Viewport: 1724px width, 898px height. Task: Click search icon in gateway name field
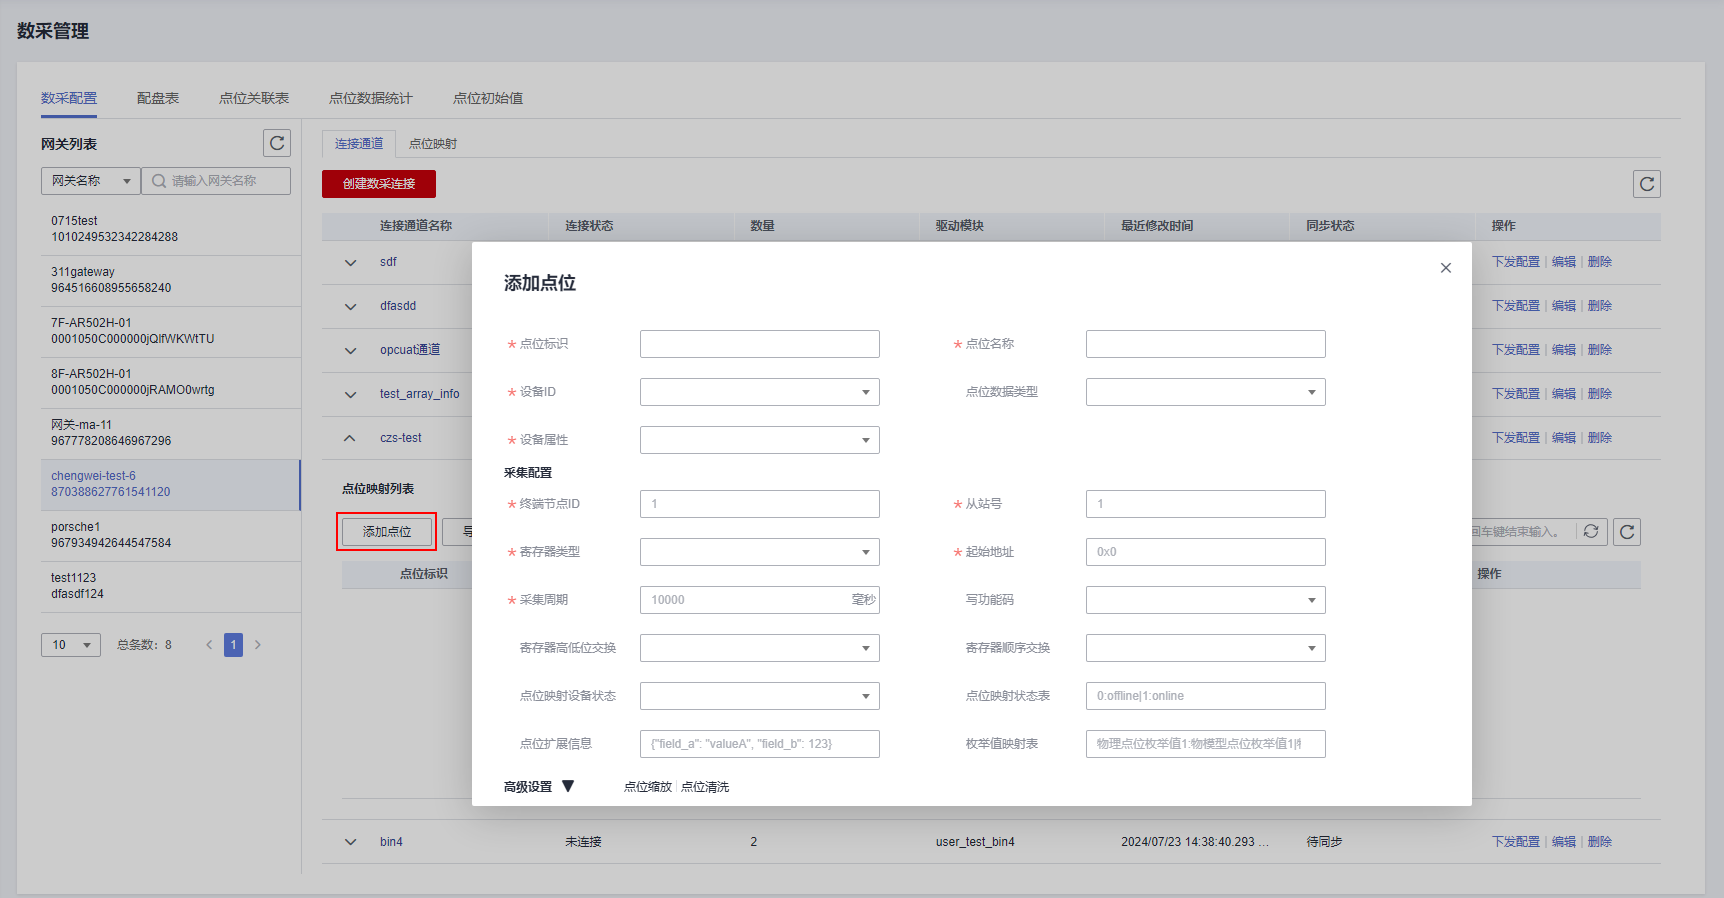point(159,181)
